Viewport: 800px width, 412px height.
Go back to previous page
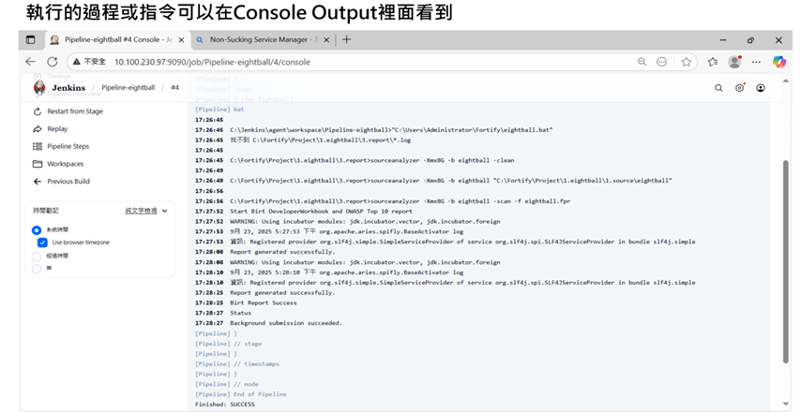click(x=31, y=62)
